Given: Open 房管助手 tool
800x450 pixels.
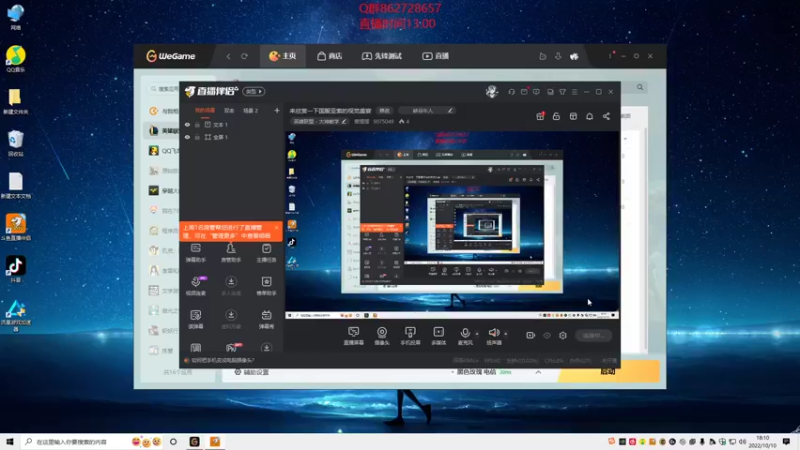Looking at the screenshot, I should tap(231, 253).
